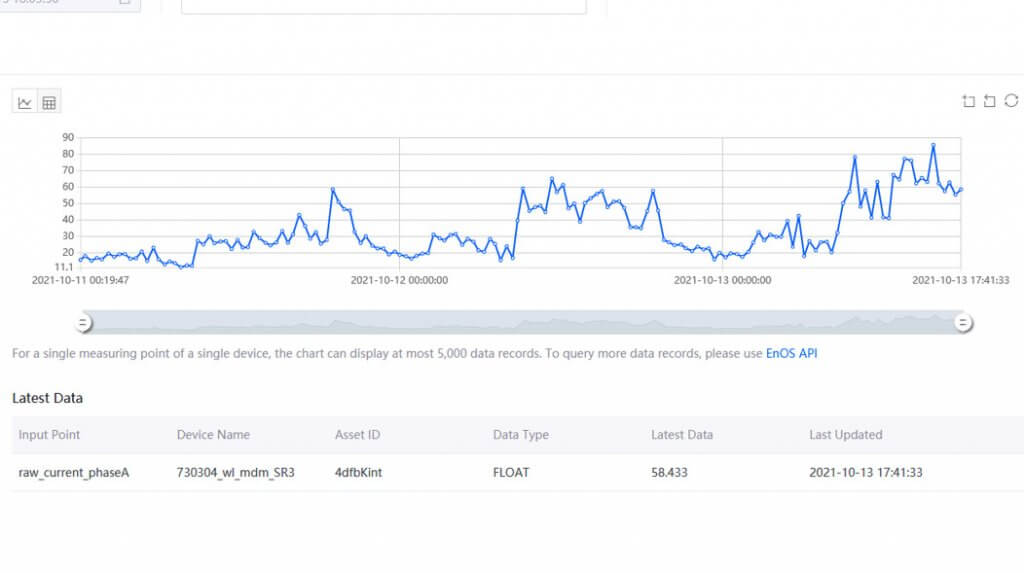Click the 11.1 y-axis minimum label
Image resolution: width=1024 pixels, height=573 pixels.
(64, 267)
